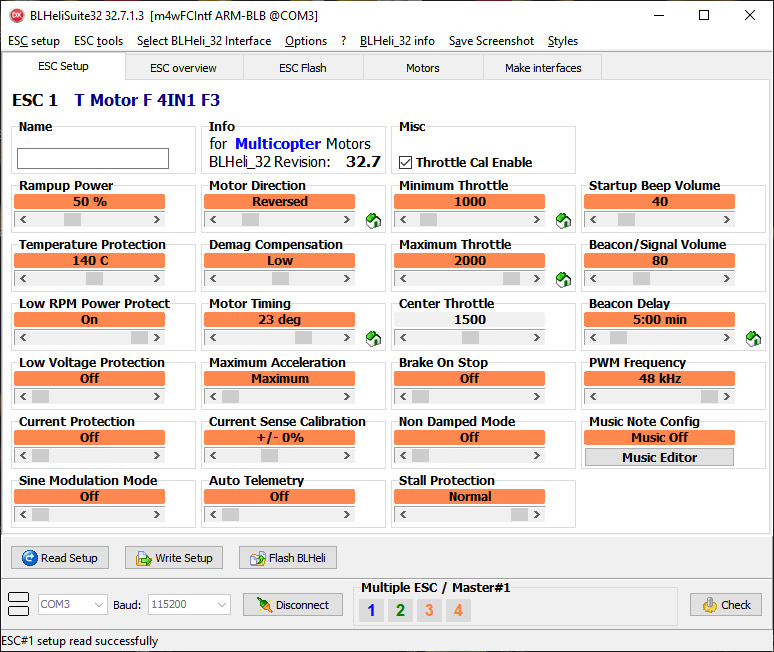This screenshot has width=774, height=652.
Task: Increase Brake On Stop with right arrow
Action: tap(537, 397)
